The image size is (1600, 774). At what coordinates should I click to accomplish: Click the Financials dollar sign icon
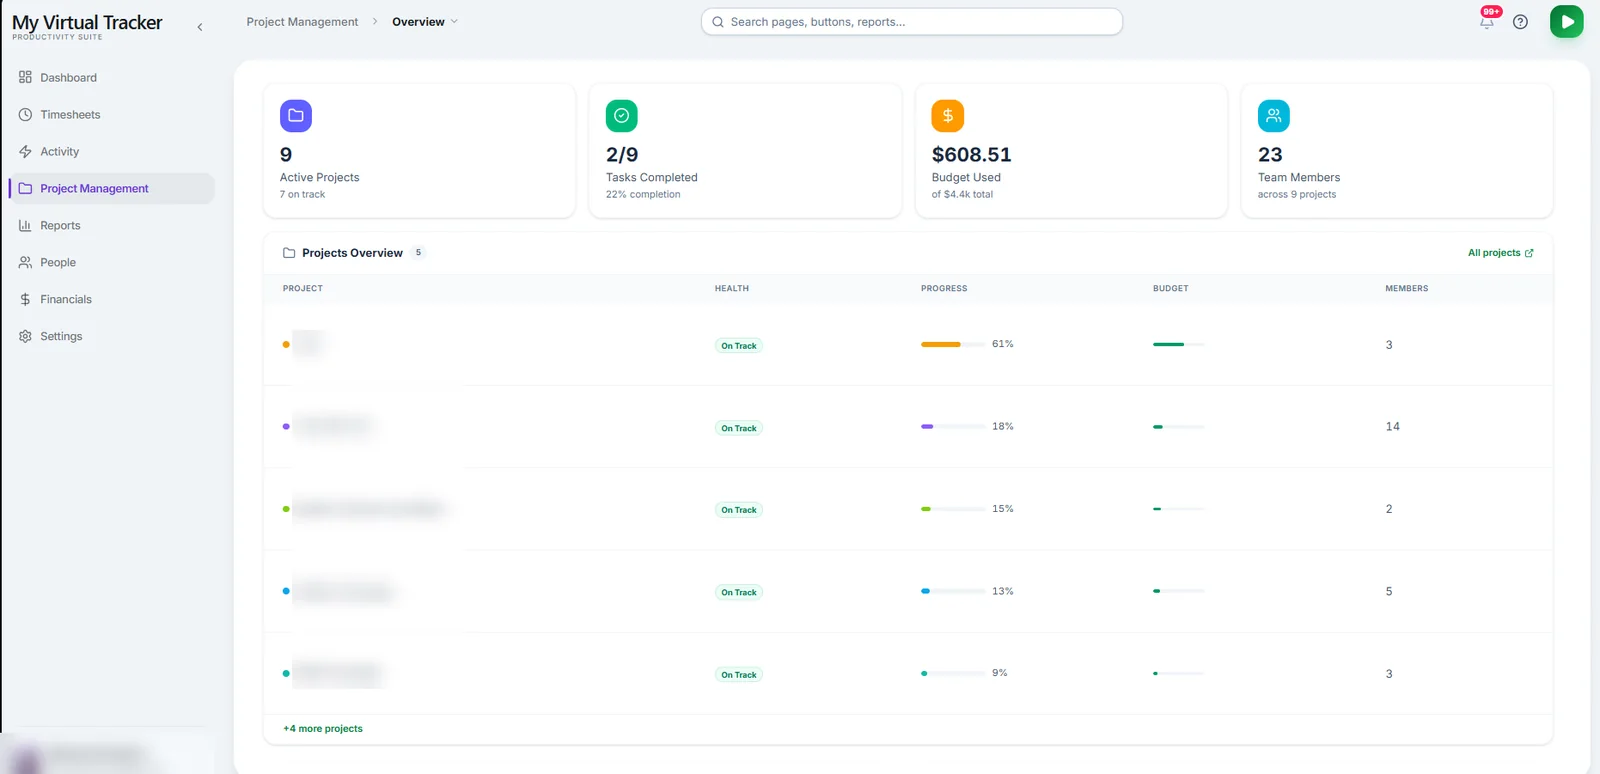(25, 299)
